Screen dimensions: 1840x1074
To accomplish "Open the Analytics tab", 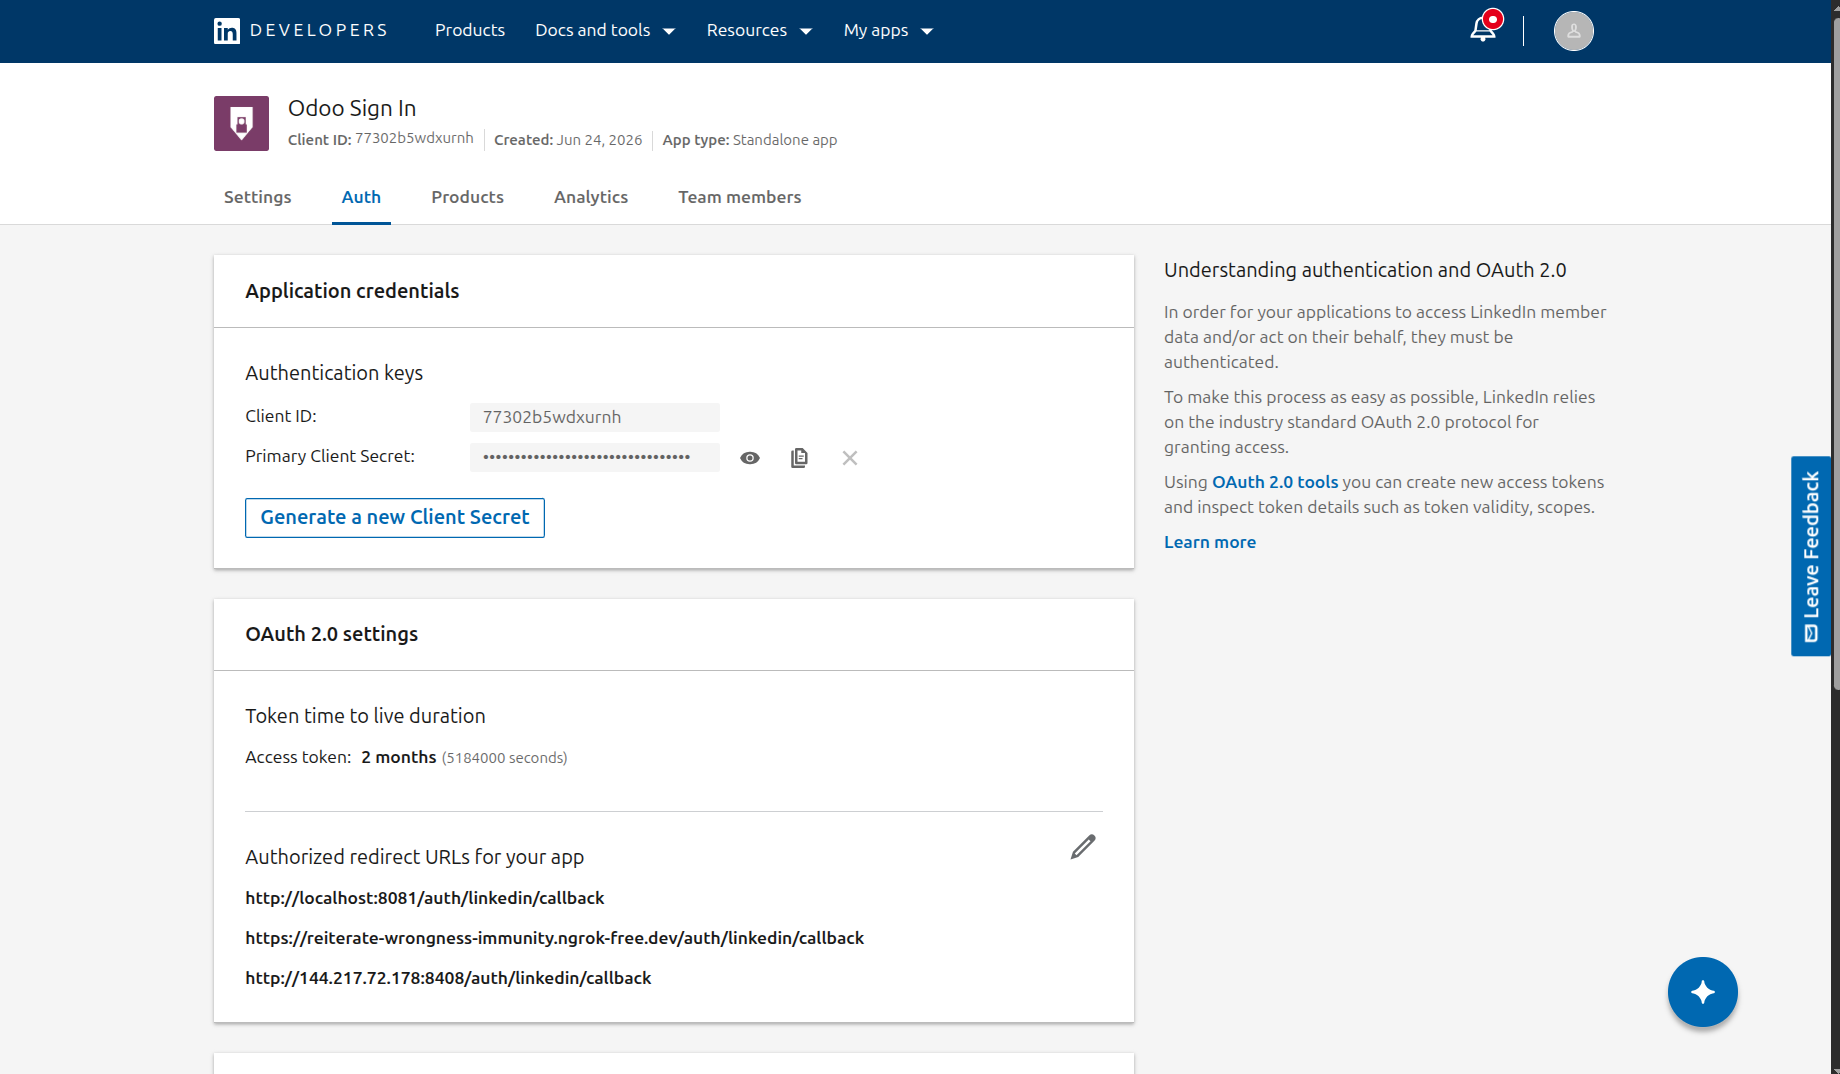I will 591,197.
